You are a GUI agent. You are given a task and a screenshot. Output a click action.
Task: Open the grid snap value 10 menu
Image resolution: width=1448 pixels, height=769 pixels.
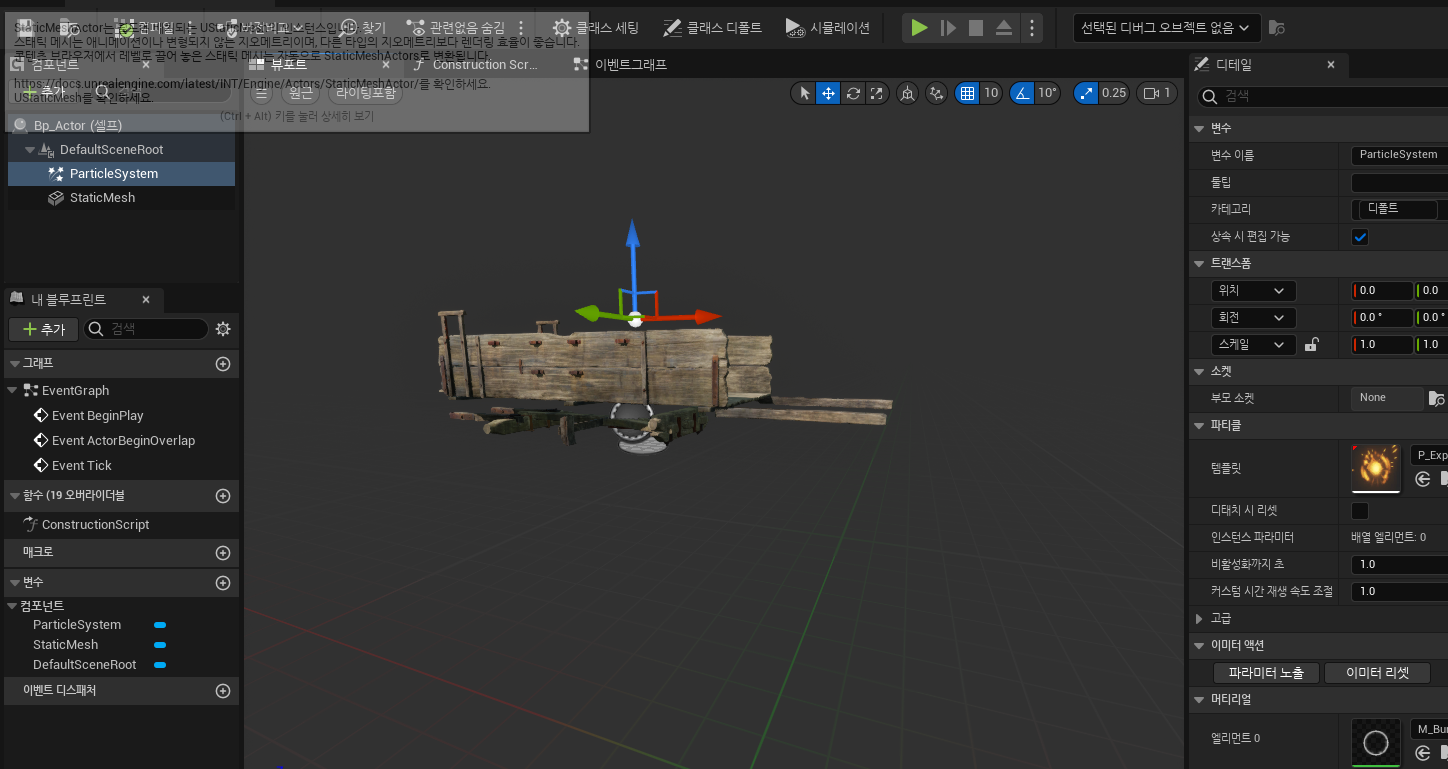point(991,93)
